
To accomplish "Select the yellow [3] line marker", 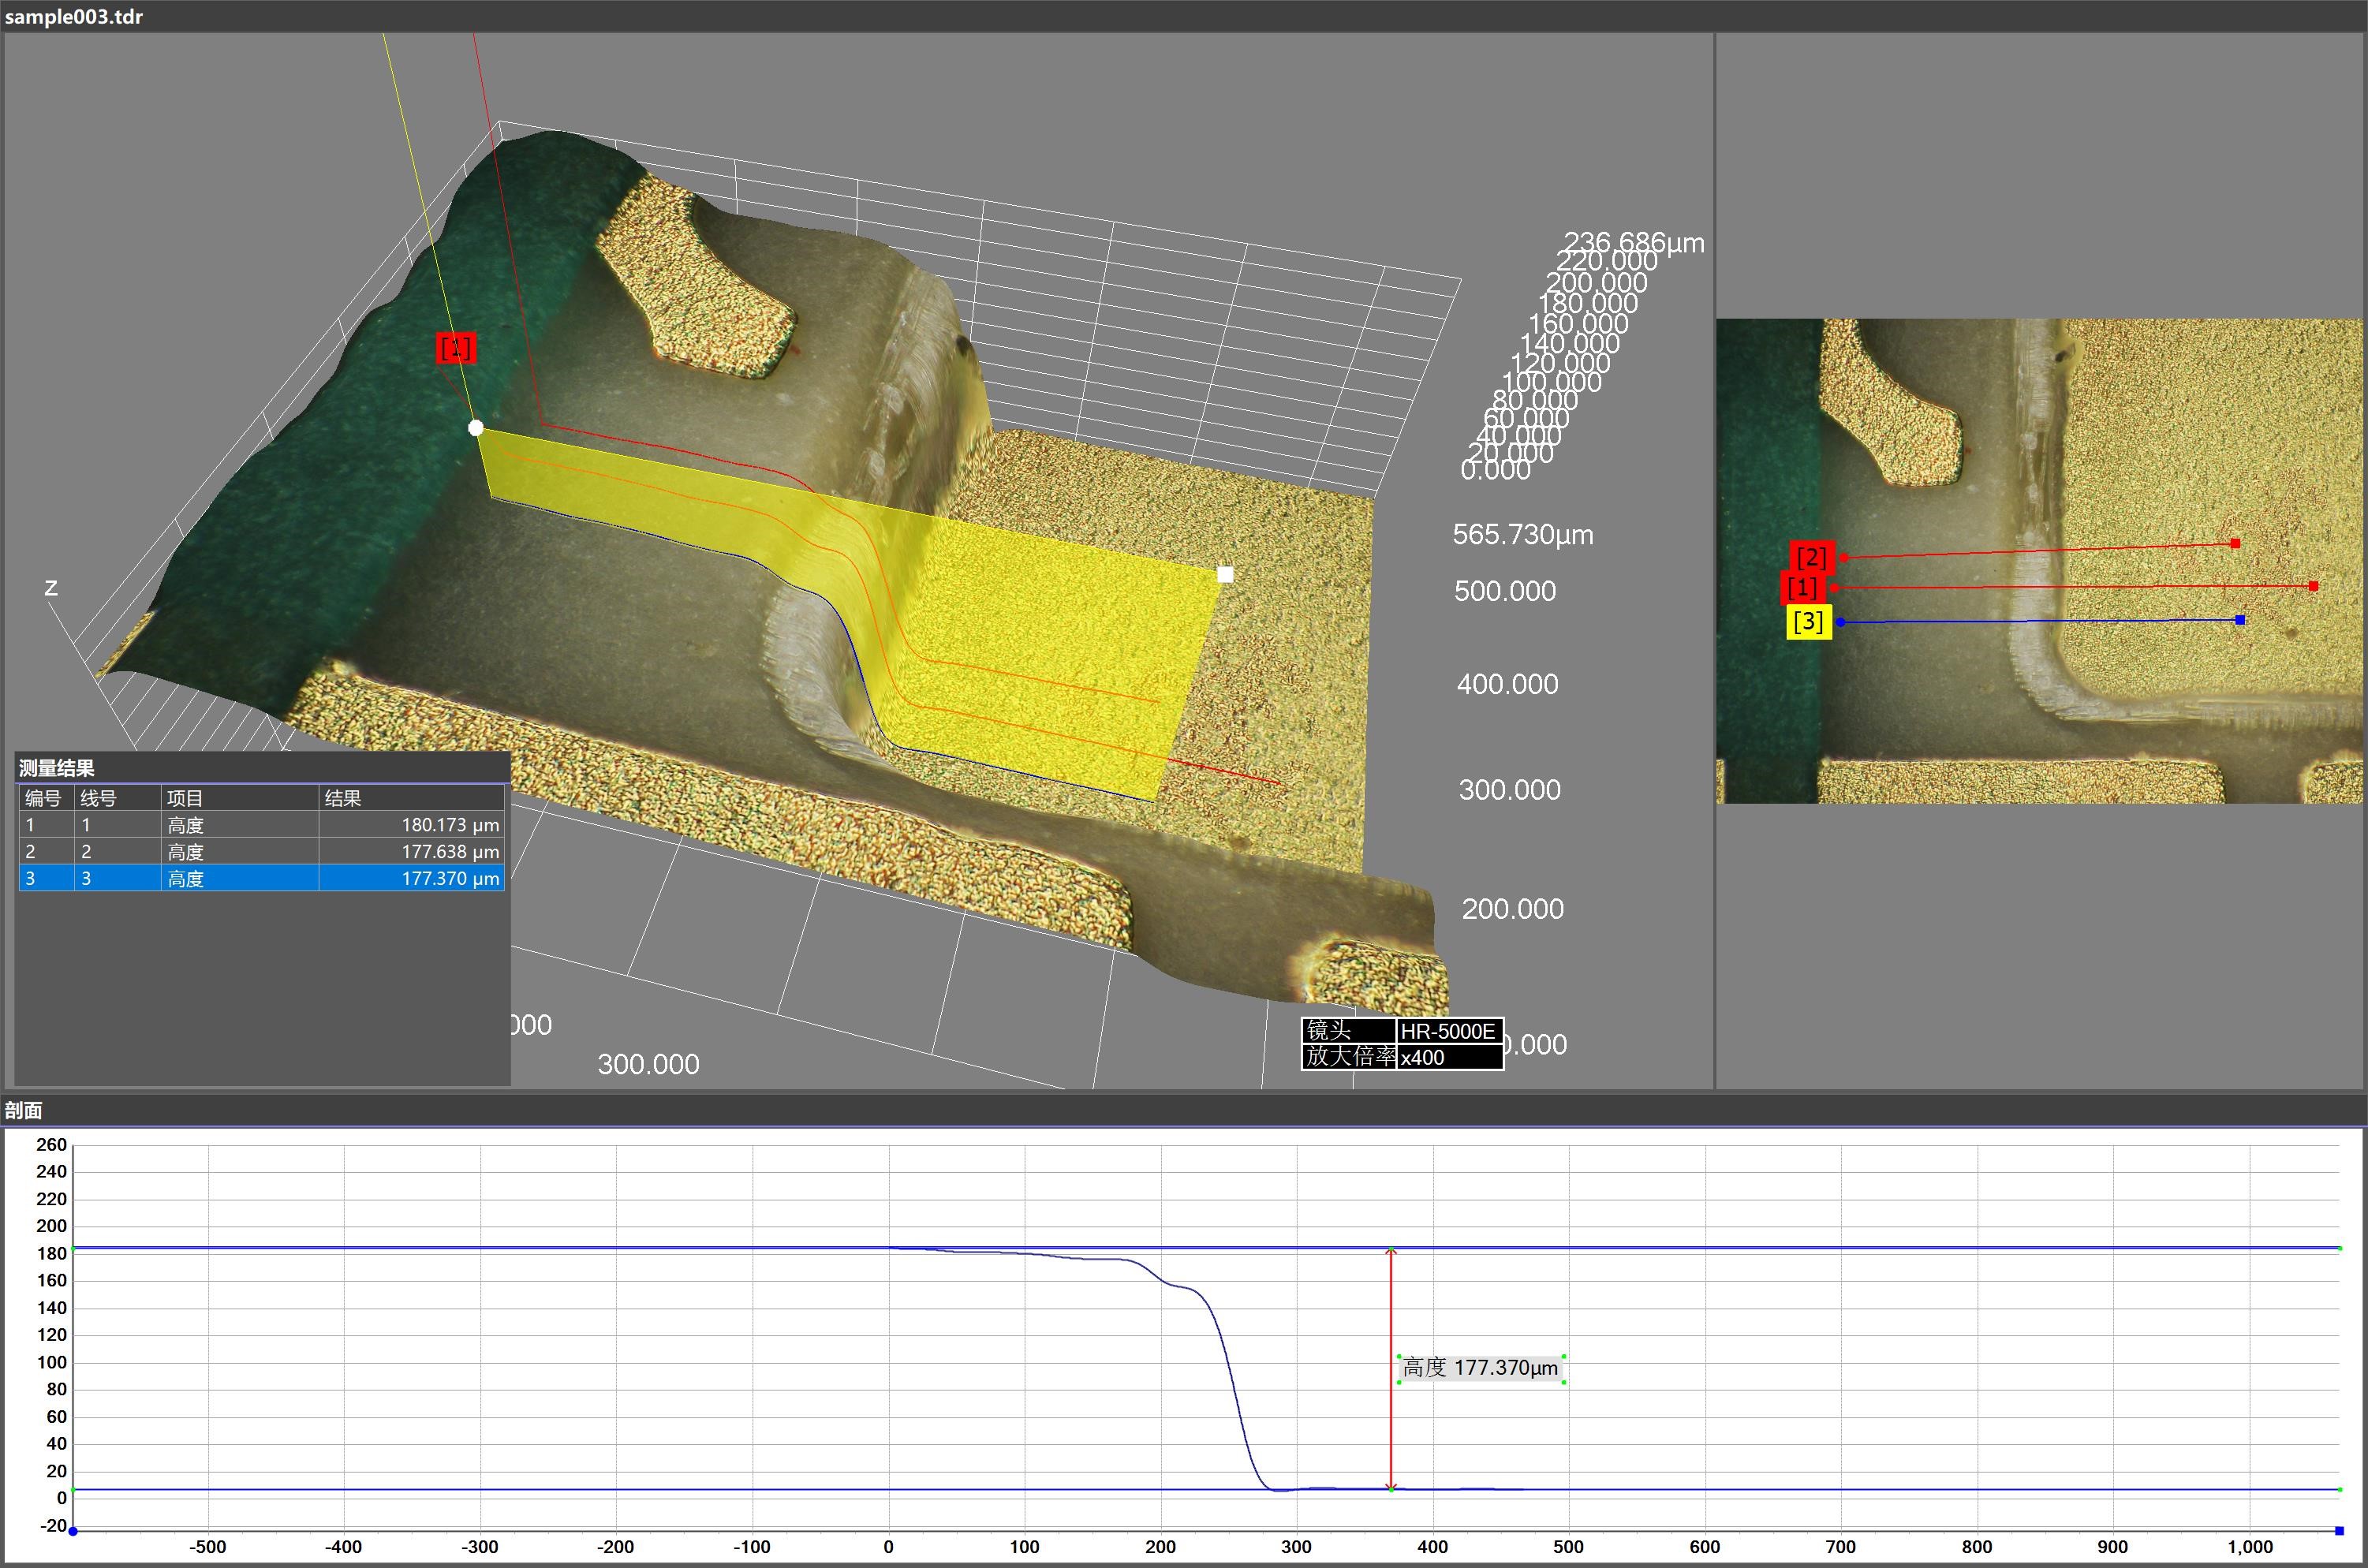I will [1808, 622].
